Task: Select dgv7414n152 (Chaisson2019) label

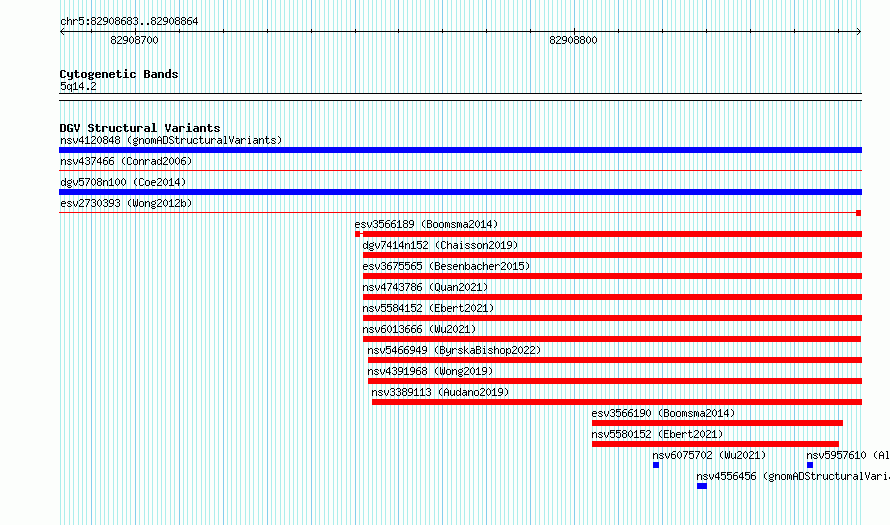Action: 440,245
